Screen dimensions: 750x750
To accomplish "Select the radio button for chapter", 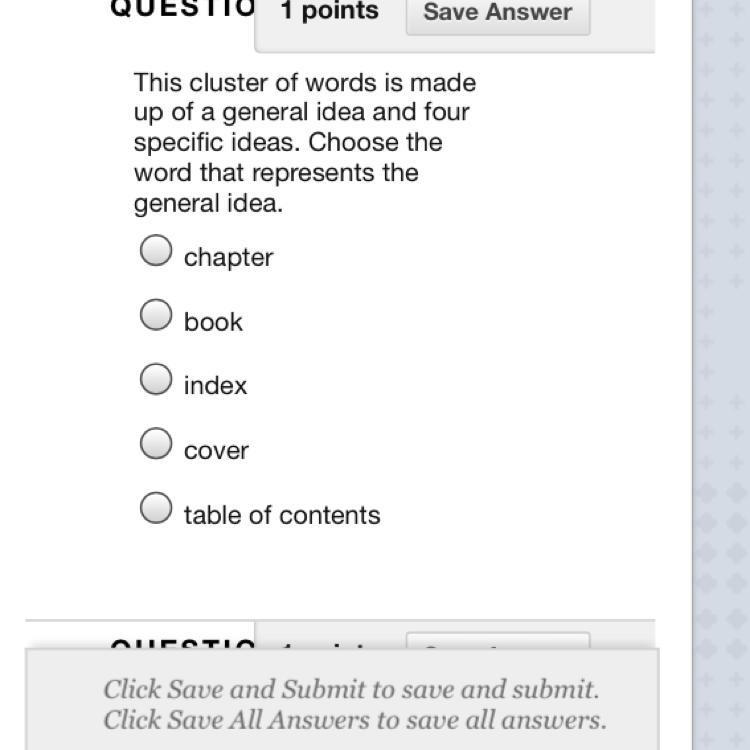I will [156, 251].
